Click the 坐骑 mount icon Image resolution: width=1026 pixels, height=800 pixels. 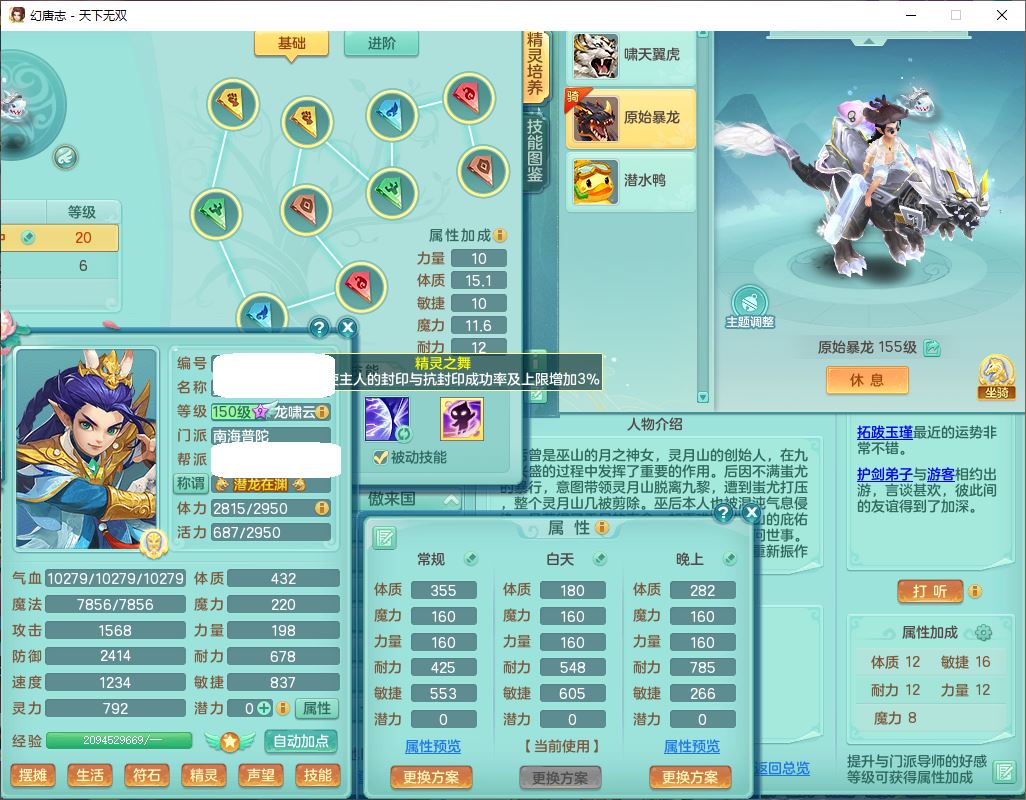point(995,372)
